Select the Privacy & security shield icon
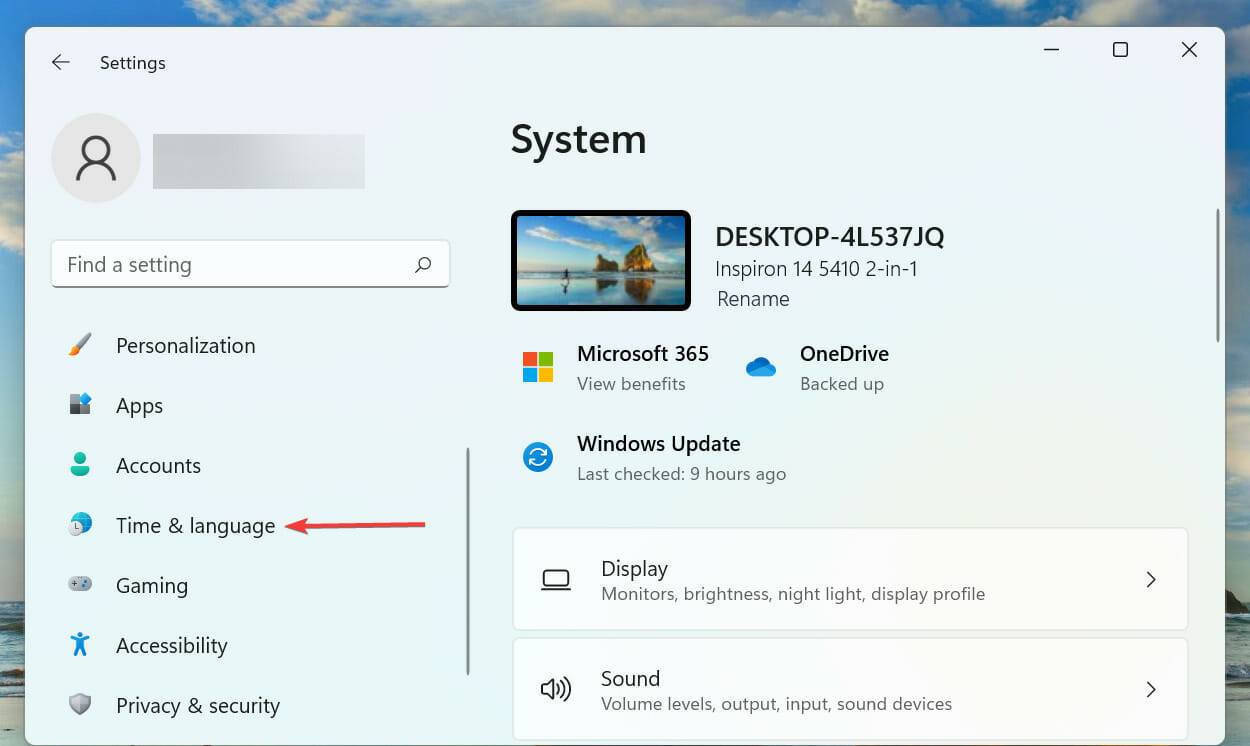Image resolution: width=1250 pixels, height=746 pixels. pyautogui.click(x=79, y=705)
